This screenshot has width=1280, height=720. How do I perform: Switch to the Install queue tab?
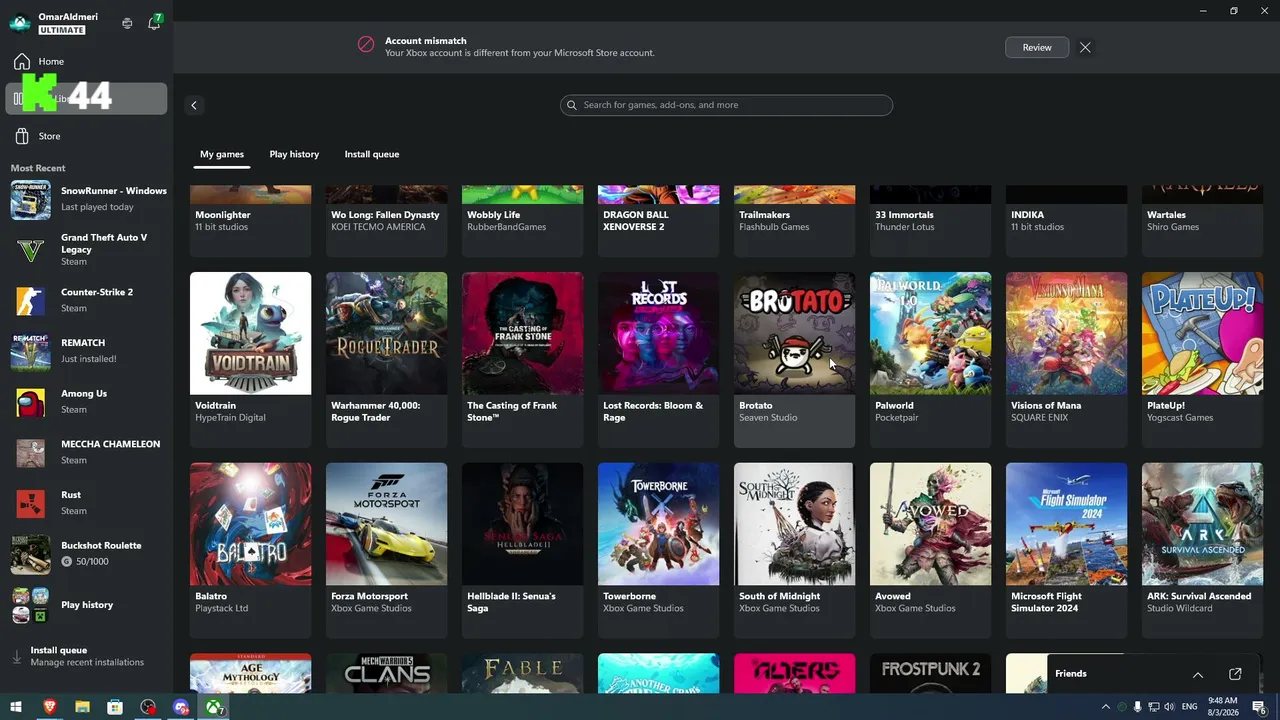[x=372, y=154]
